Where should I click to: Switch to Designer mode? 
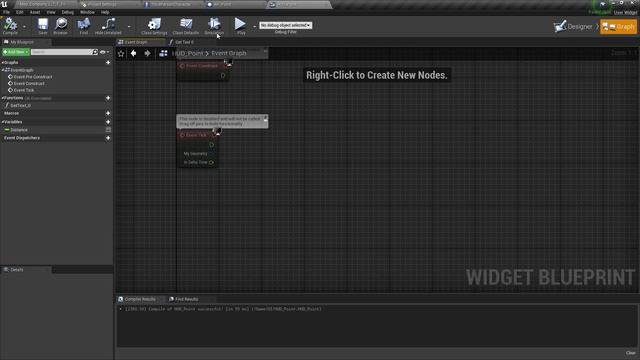pyautogui.click(x=573, y=27)
